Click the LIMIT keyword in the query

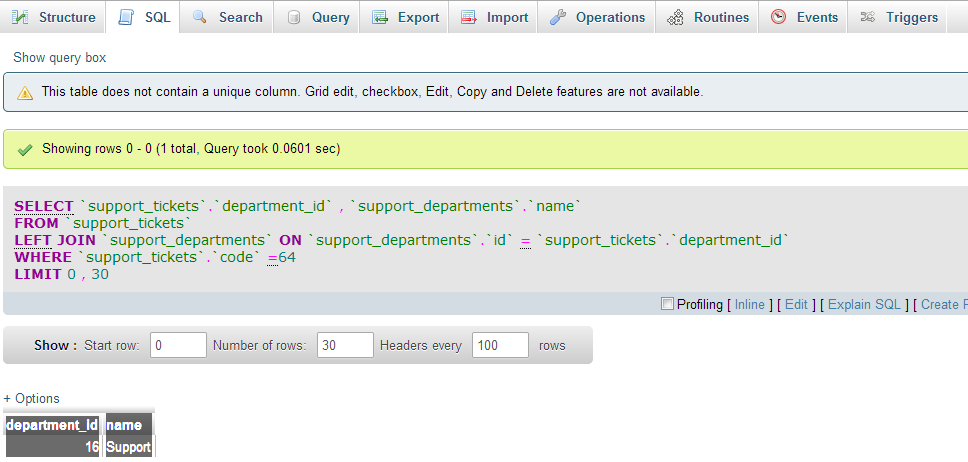[38, 274]
